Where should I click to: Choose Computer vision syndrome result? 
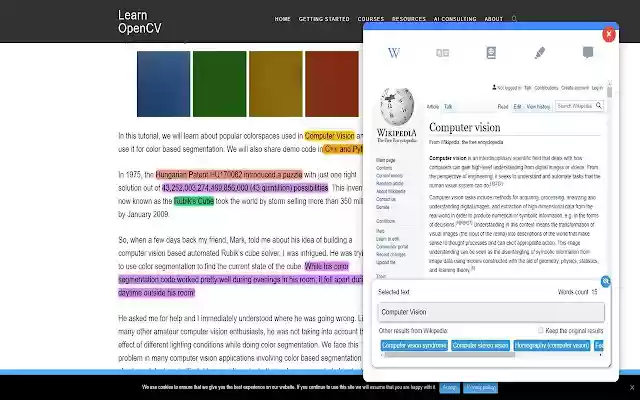click(x=414, y=345)
